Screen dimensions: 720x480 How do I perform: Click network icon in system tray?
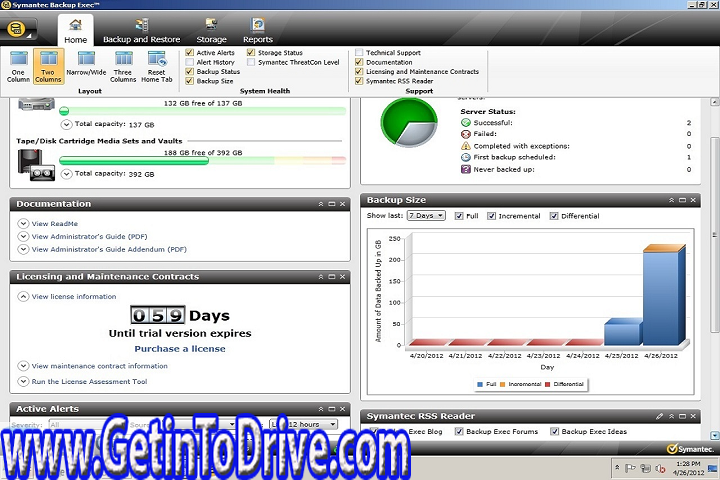[x=645, y=468]
